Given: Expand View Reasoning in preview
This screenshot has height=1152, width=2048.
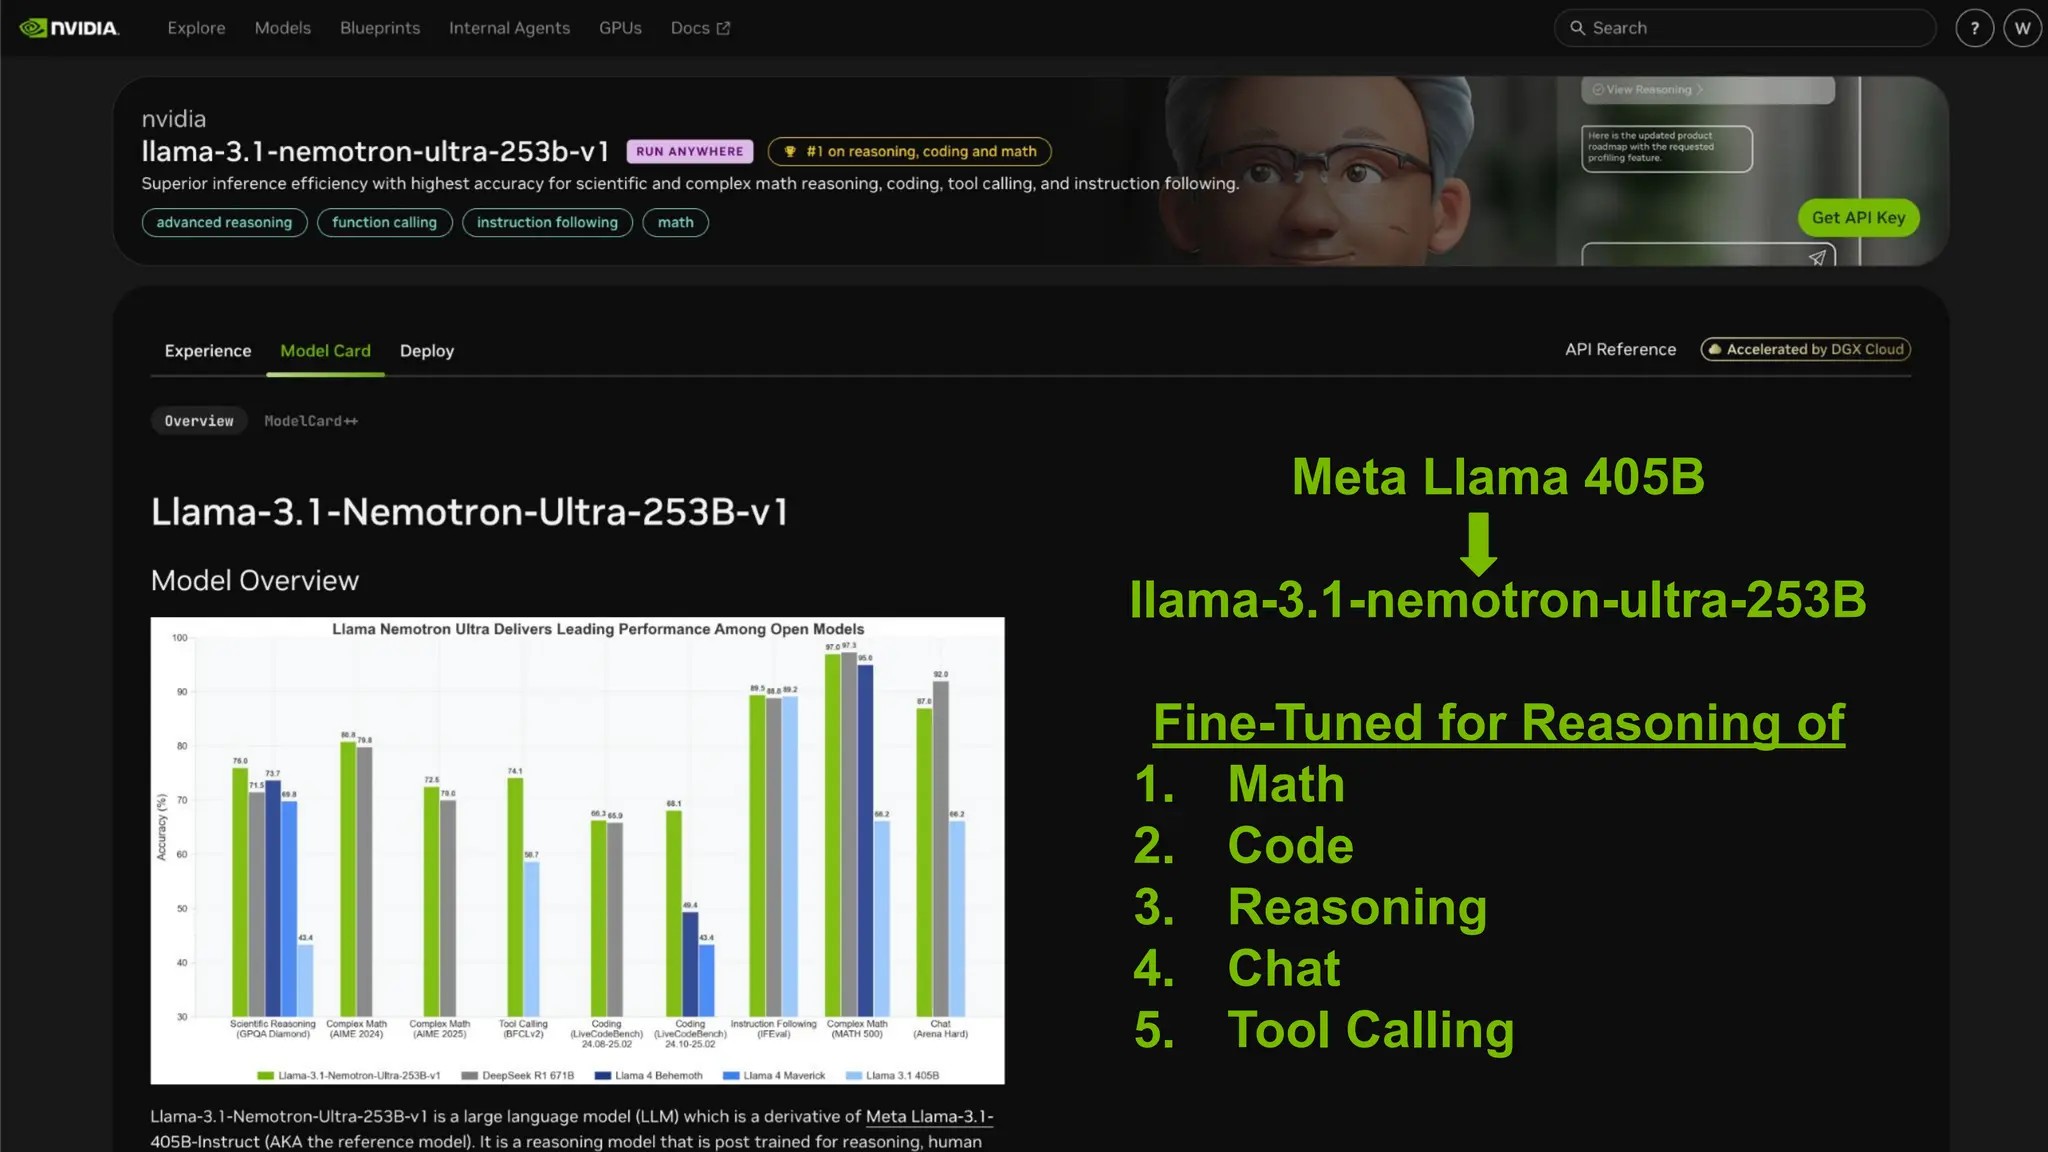Looking at the screenshot, I should tap(1647, 89).
